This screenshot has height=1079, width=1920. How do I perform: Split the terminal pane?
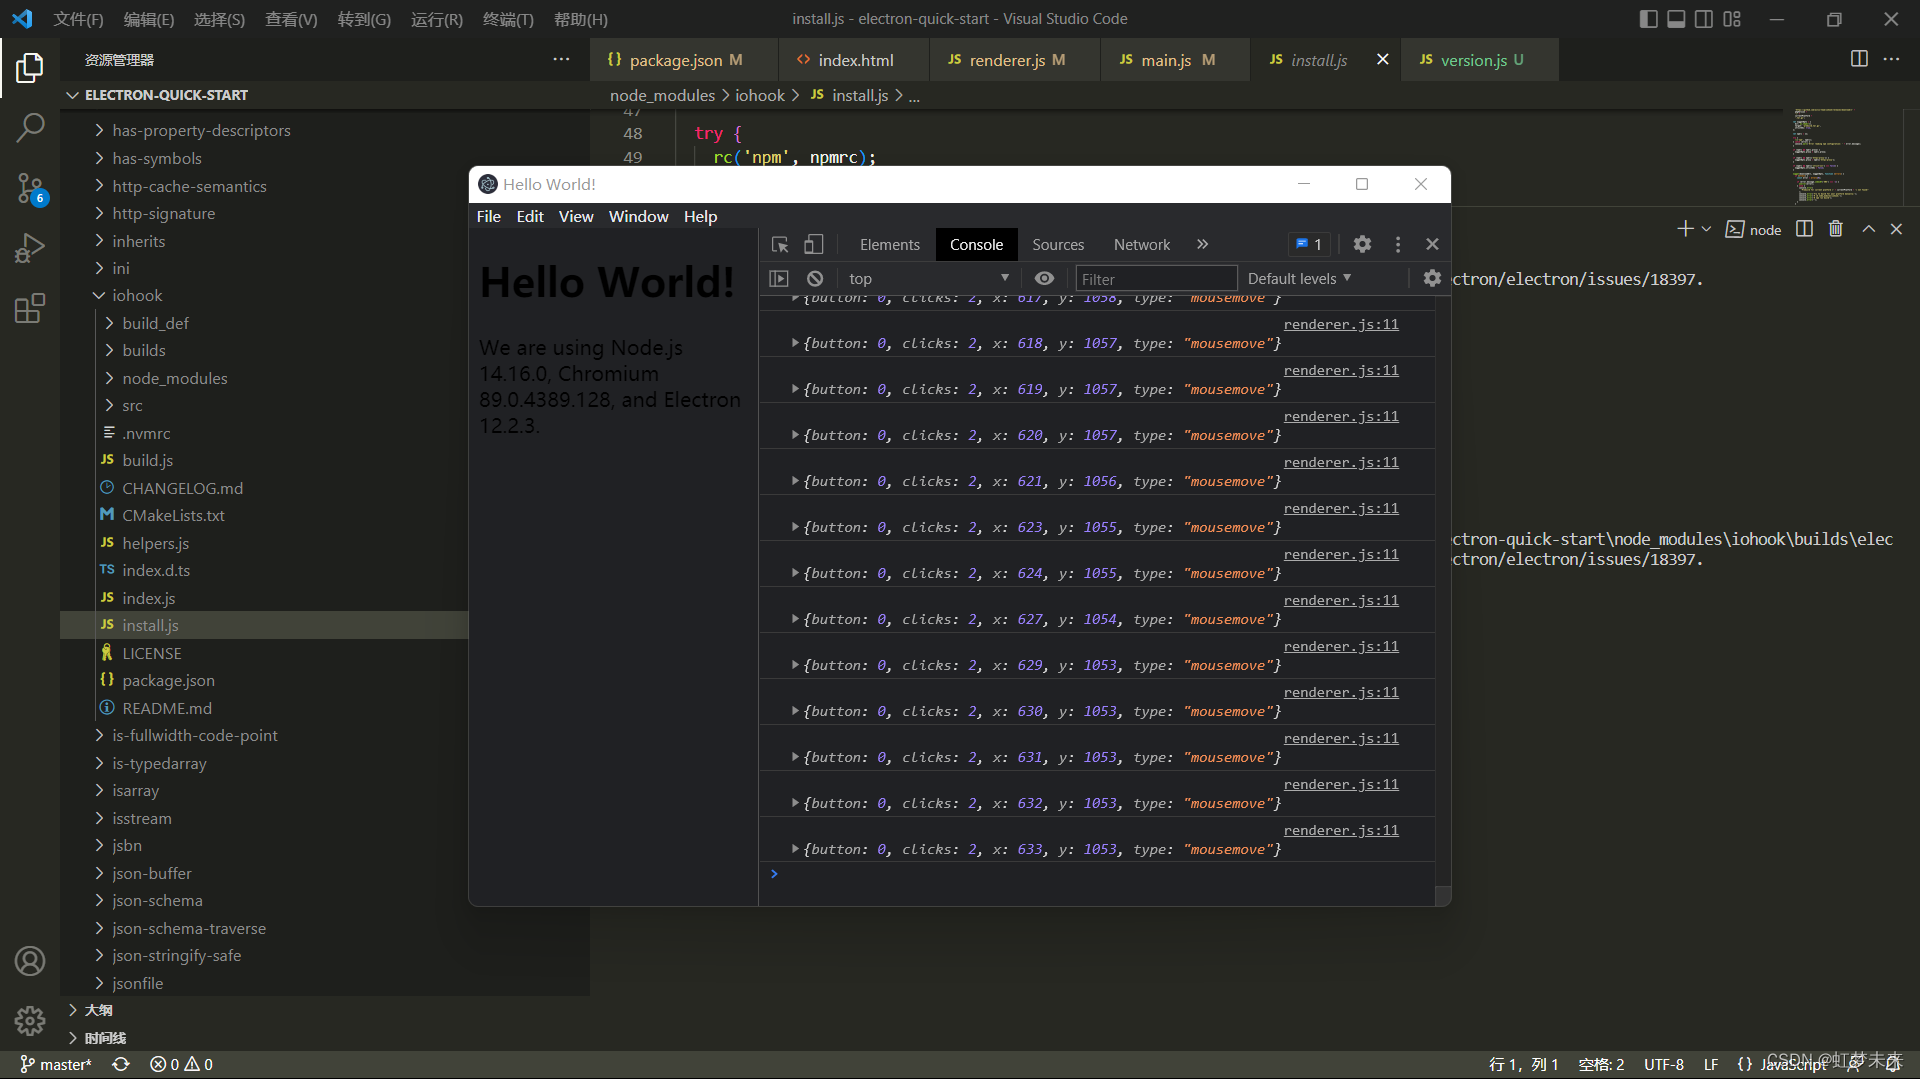[1804, 229]
